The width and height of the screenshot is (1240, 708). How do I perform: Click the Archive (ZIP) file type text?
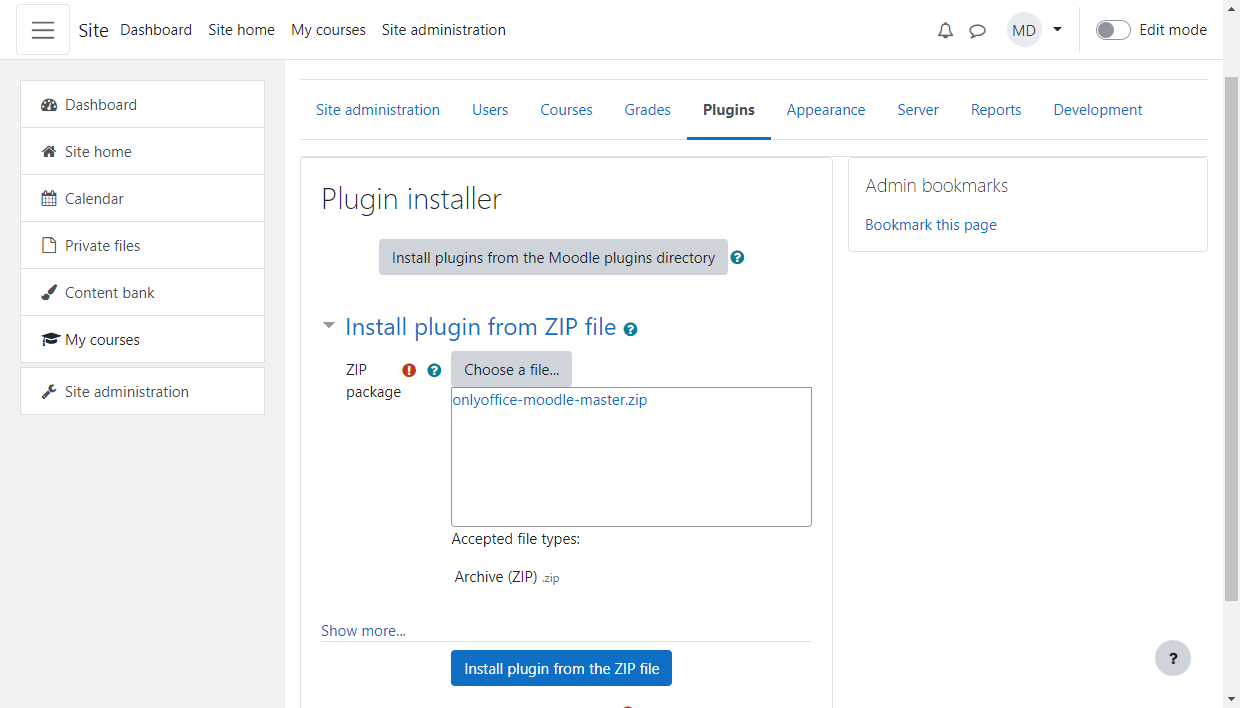tap(496, 577)
